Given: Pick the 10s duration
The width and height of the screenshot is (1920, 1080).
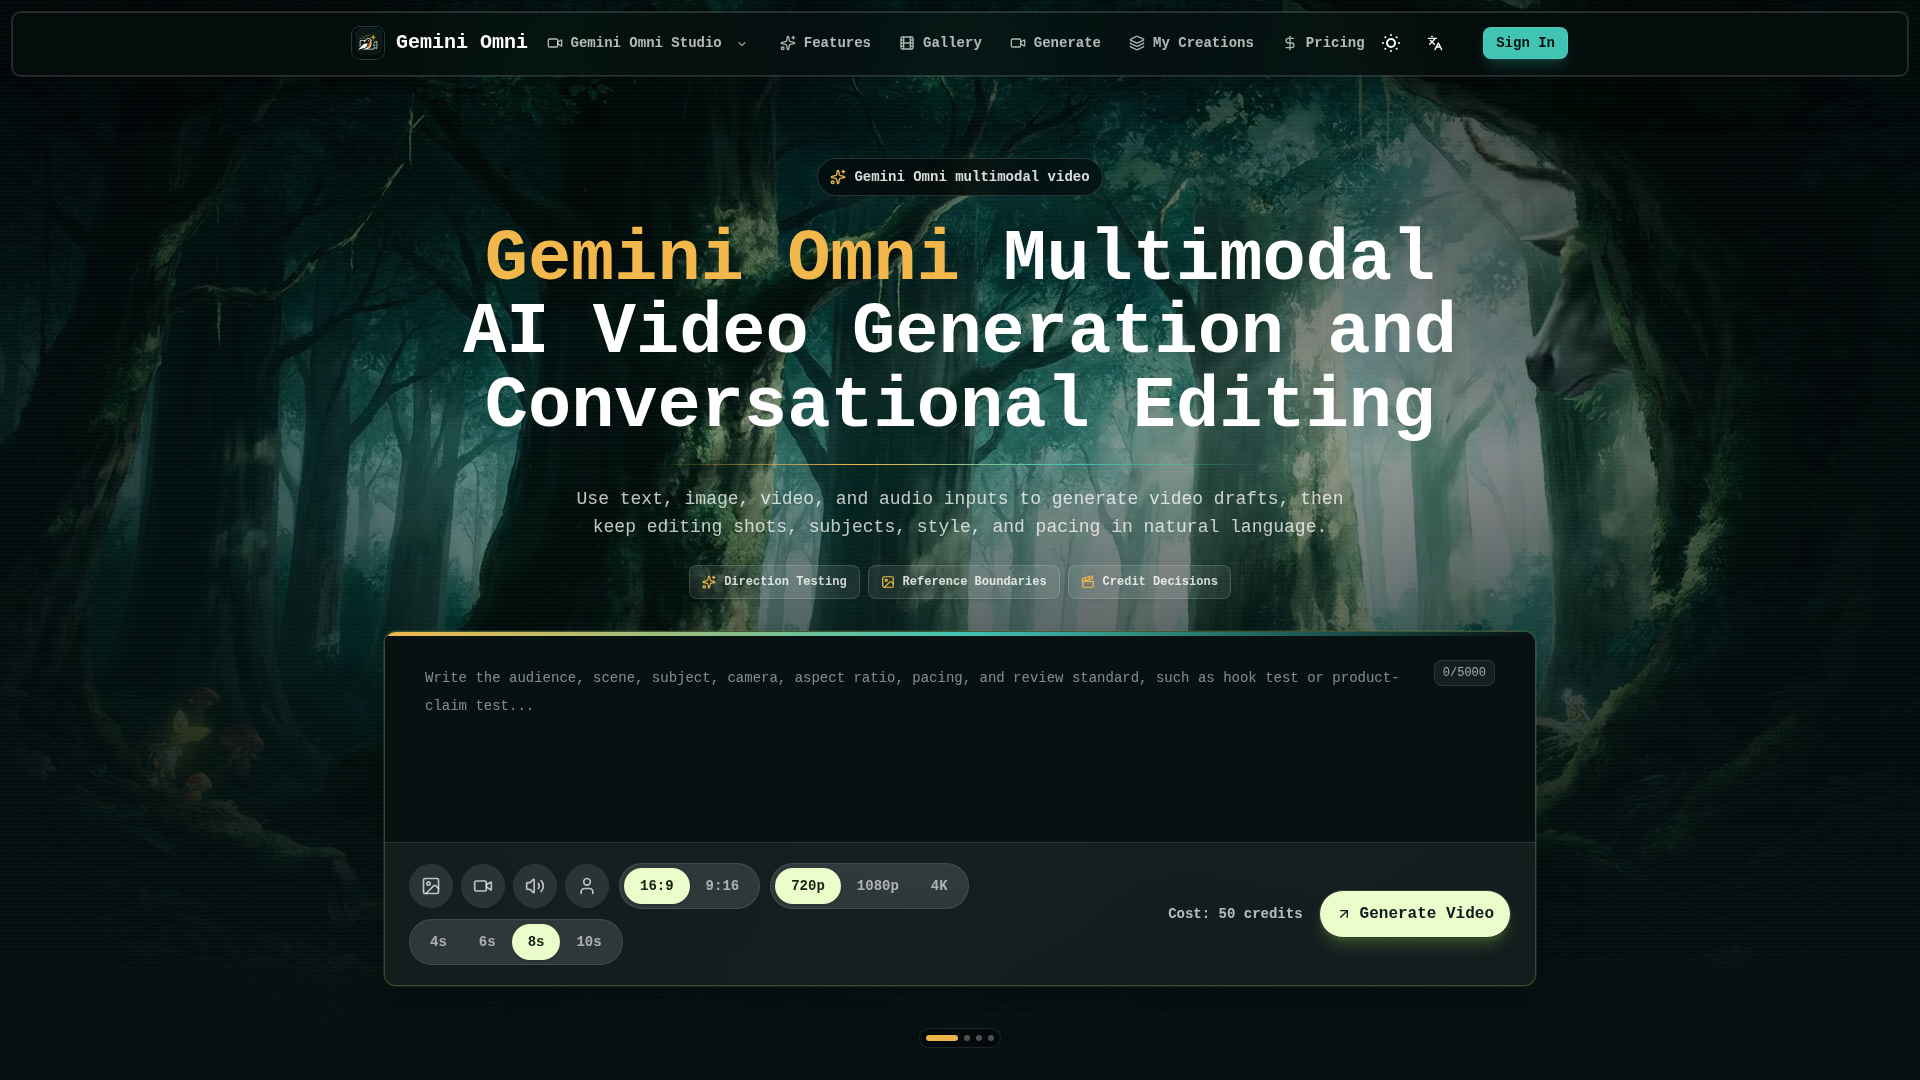Looking at the screenshot, I should pyautogui.click(x=589, y=942).
